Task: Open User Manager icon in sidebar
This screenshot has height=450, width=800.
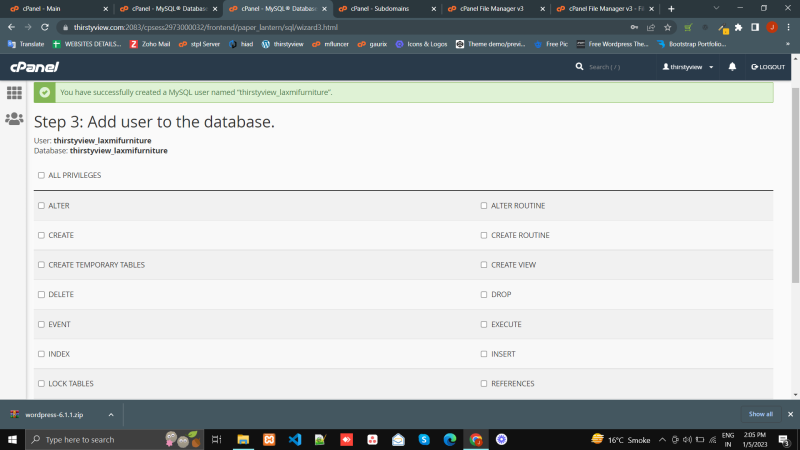Action: coord(14,119)
